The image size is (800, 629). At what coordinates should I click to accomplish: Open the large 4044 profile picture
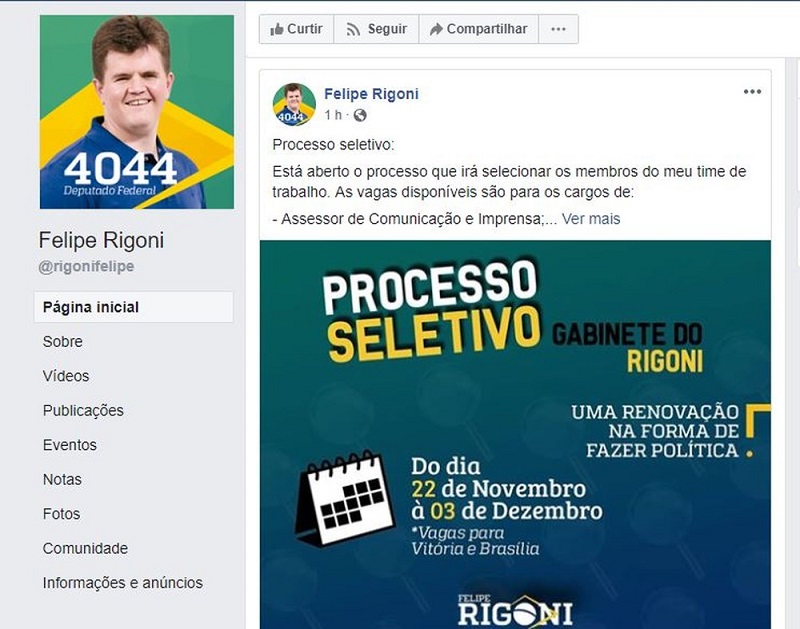(137, 112)
